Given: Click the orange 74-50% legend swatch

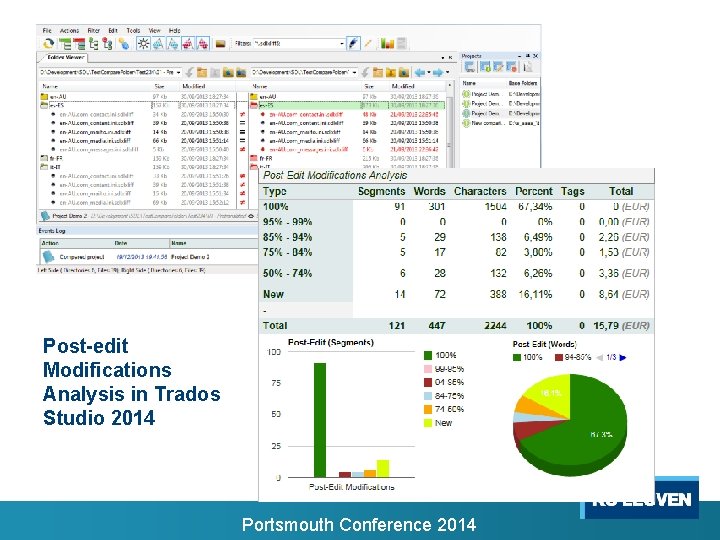Looking at the screenshot, I should click(428, 409).
